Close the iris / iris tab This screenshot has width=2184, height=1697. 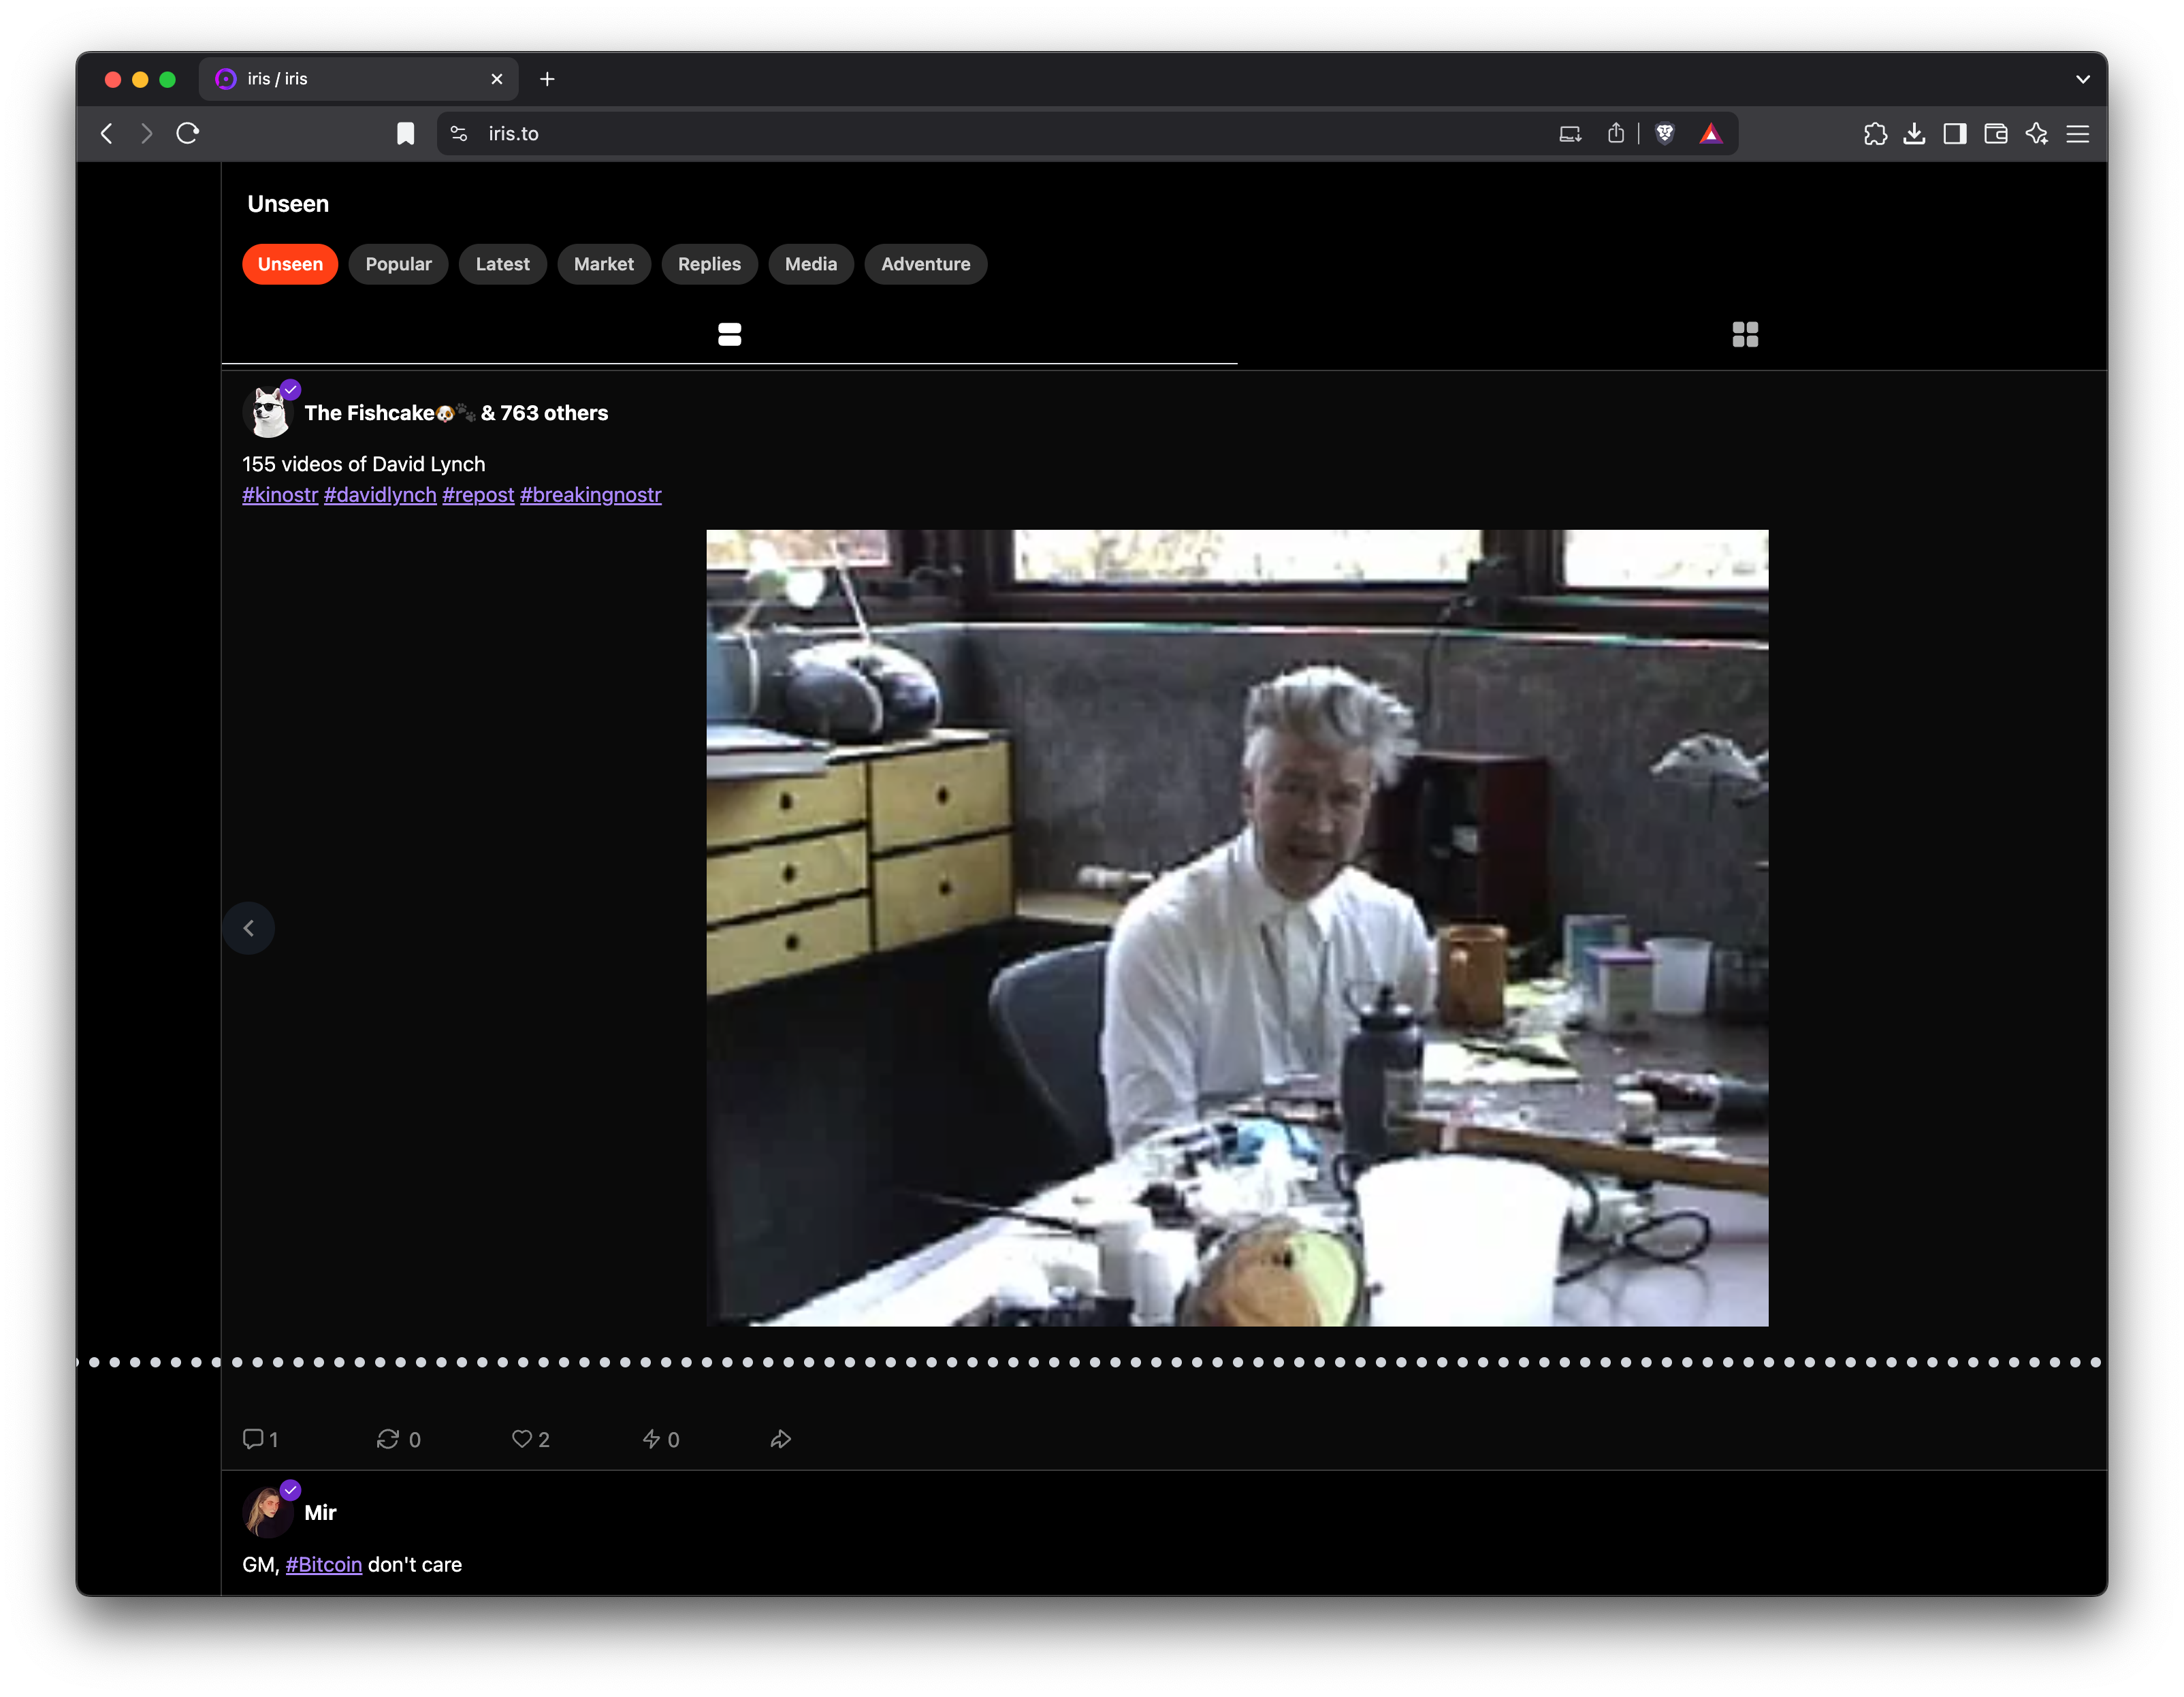click(497, 79)
